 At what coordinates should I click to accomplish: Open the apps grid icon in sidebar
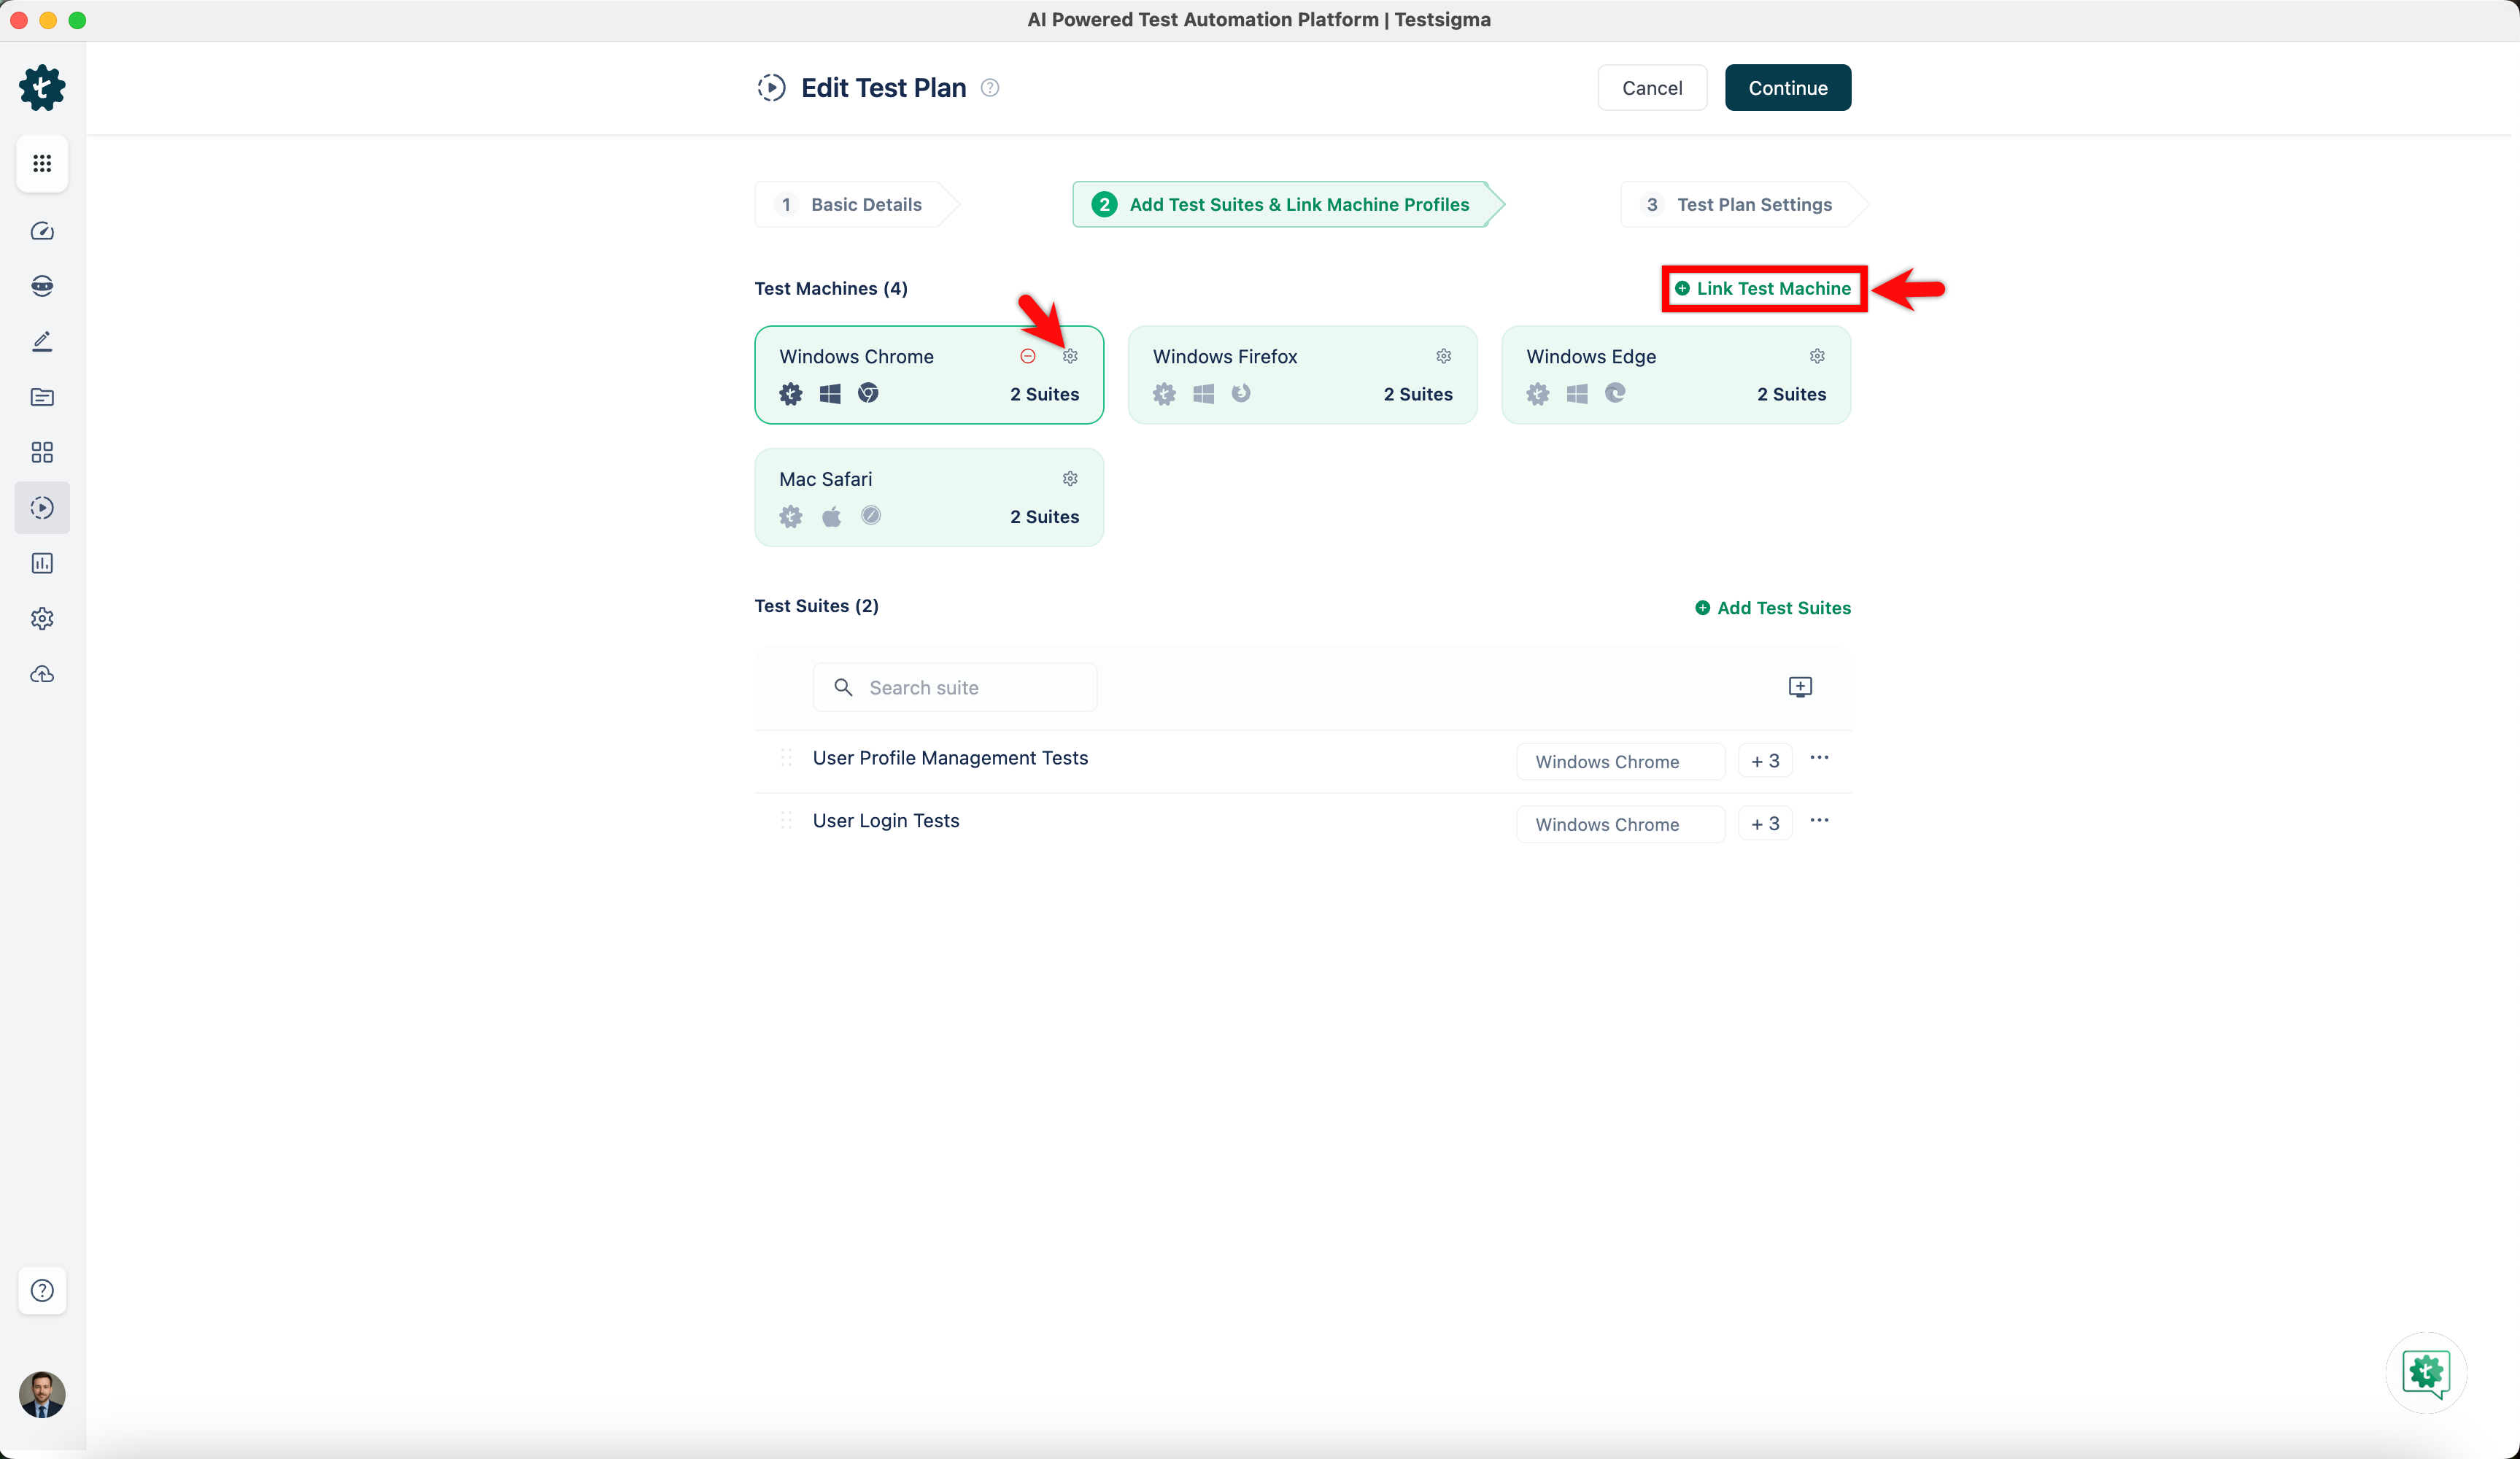(42, 163)
